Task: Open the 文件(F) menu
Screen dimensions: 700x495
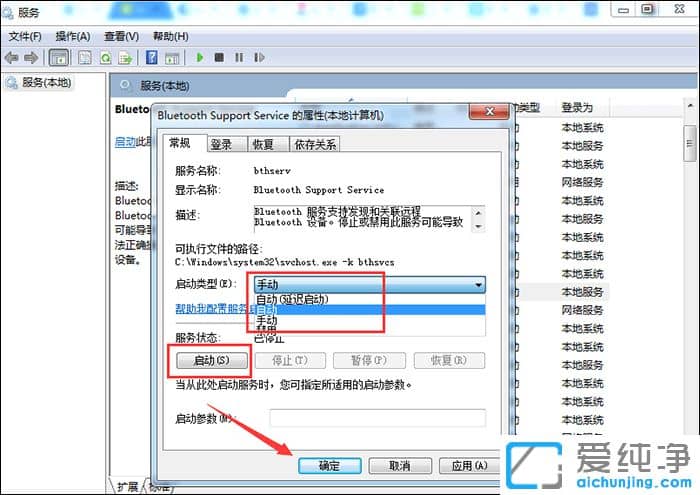Action: (x=25, y=36)
